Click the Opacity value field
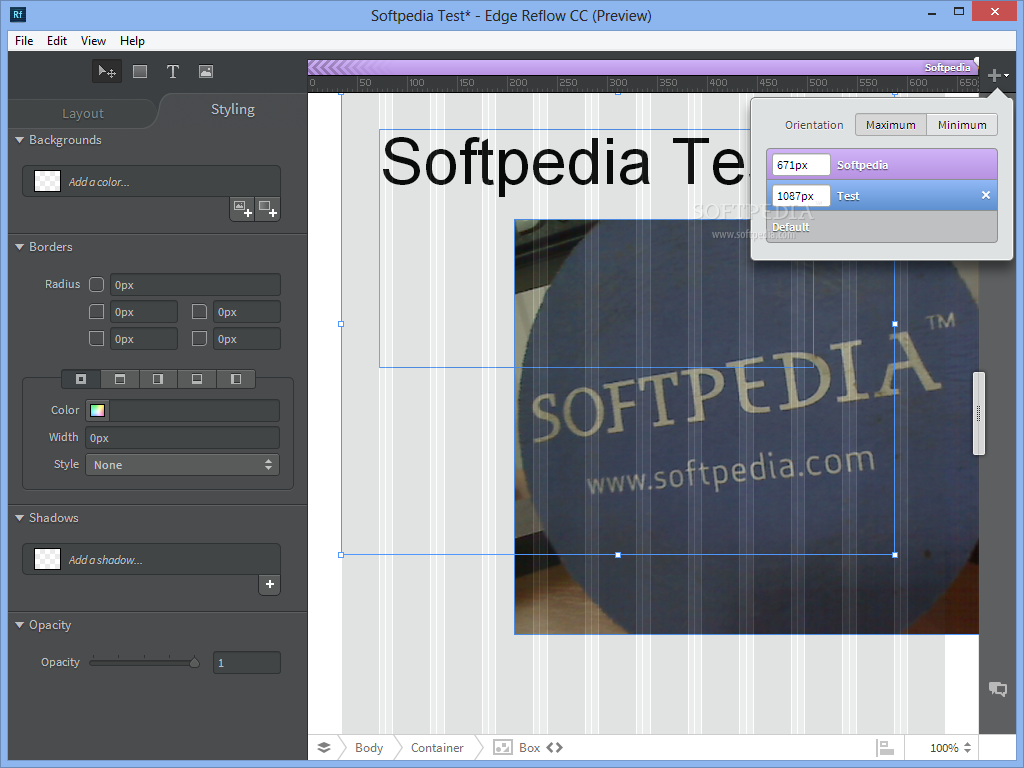 tap(247, 663)
